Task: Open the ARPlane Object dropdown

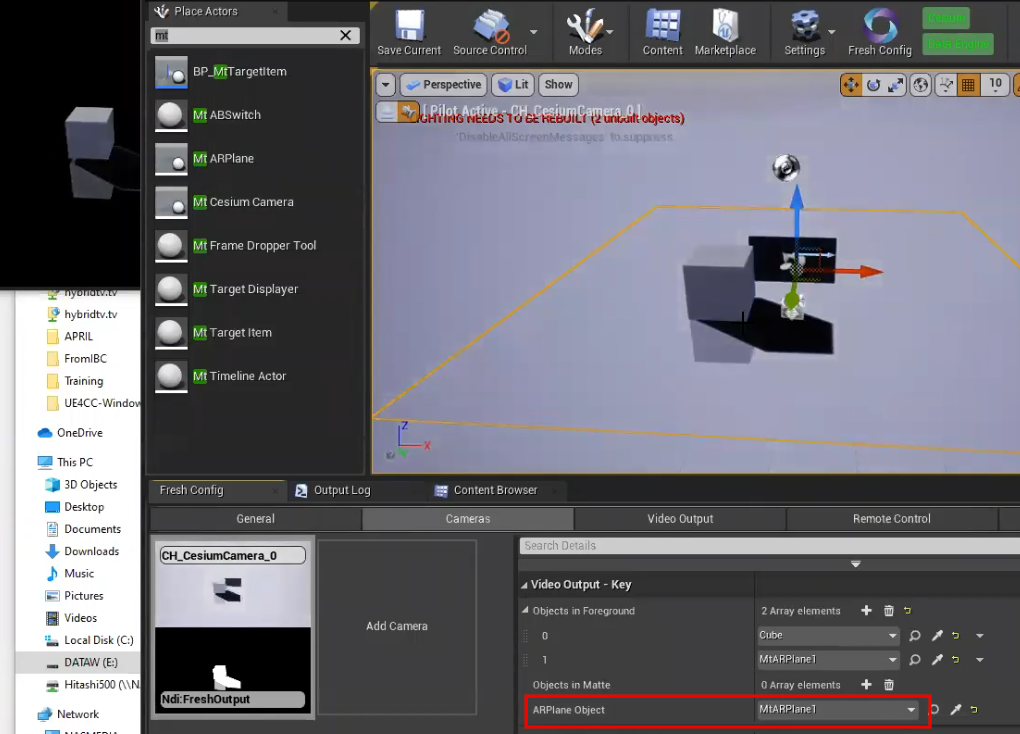Action: pyautogui.click(x=838, y=709)
